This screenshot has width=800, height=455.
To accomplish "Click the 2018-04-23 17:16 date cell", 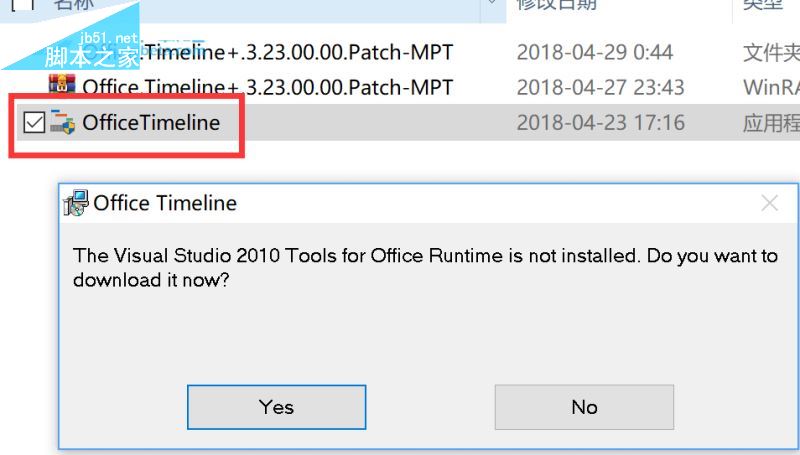I will pos(601,122).
